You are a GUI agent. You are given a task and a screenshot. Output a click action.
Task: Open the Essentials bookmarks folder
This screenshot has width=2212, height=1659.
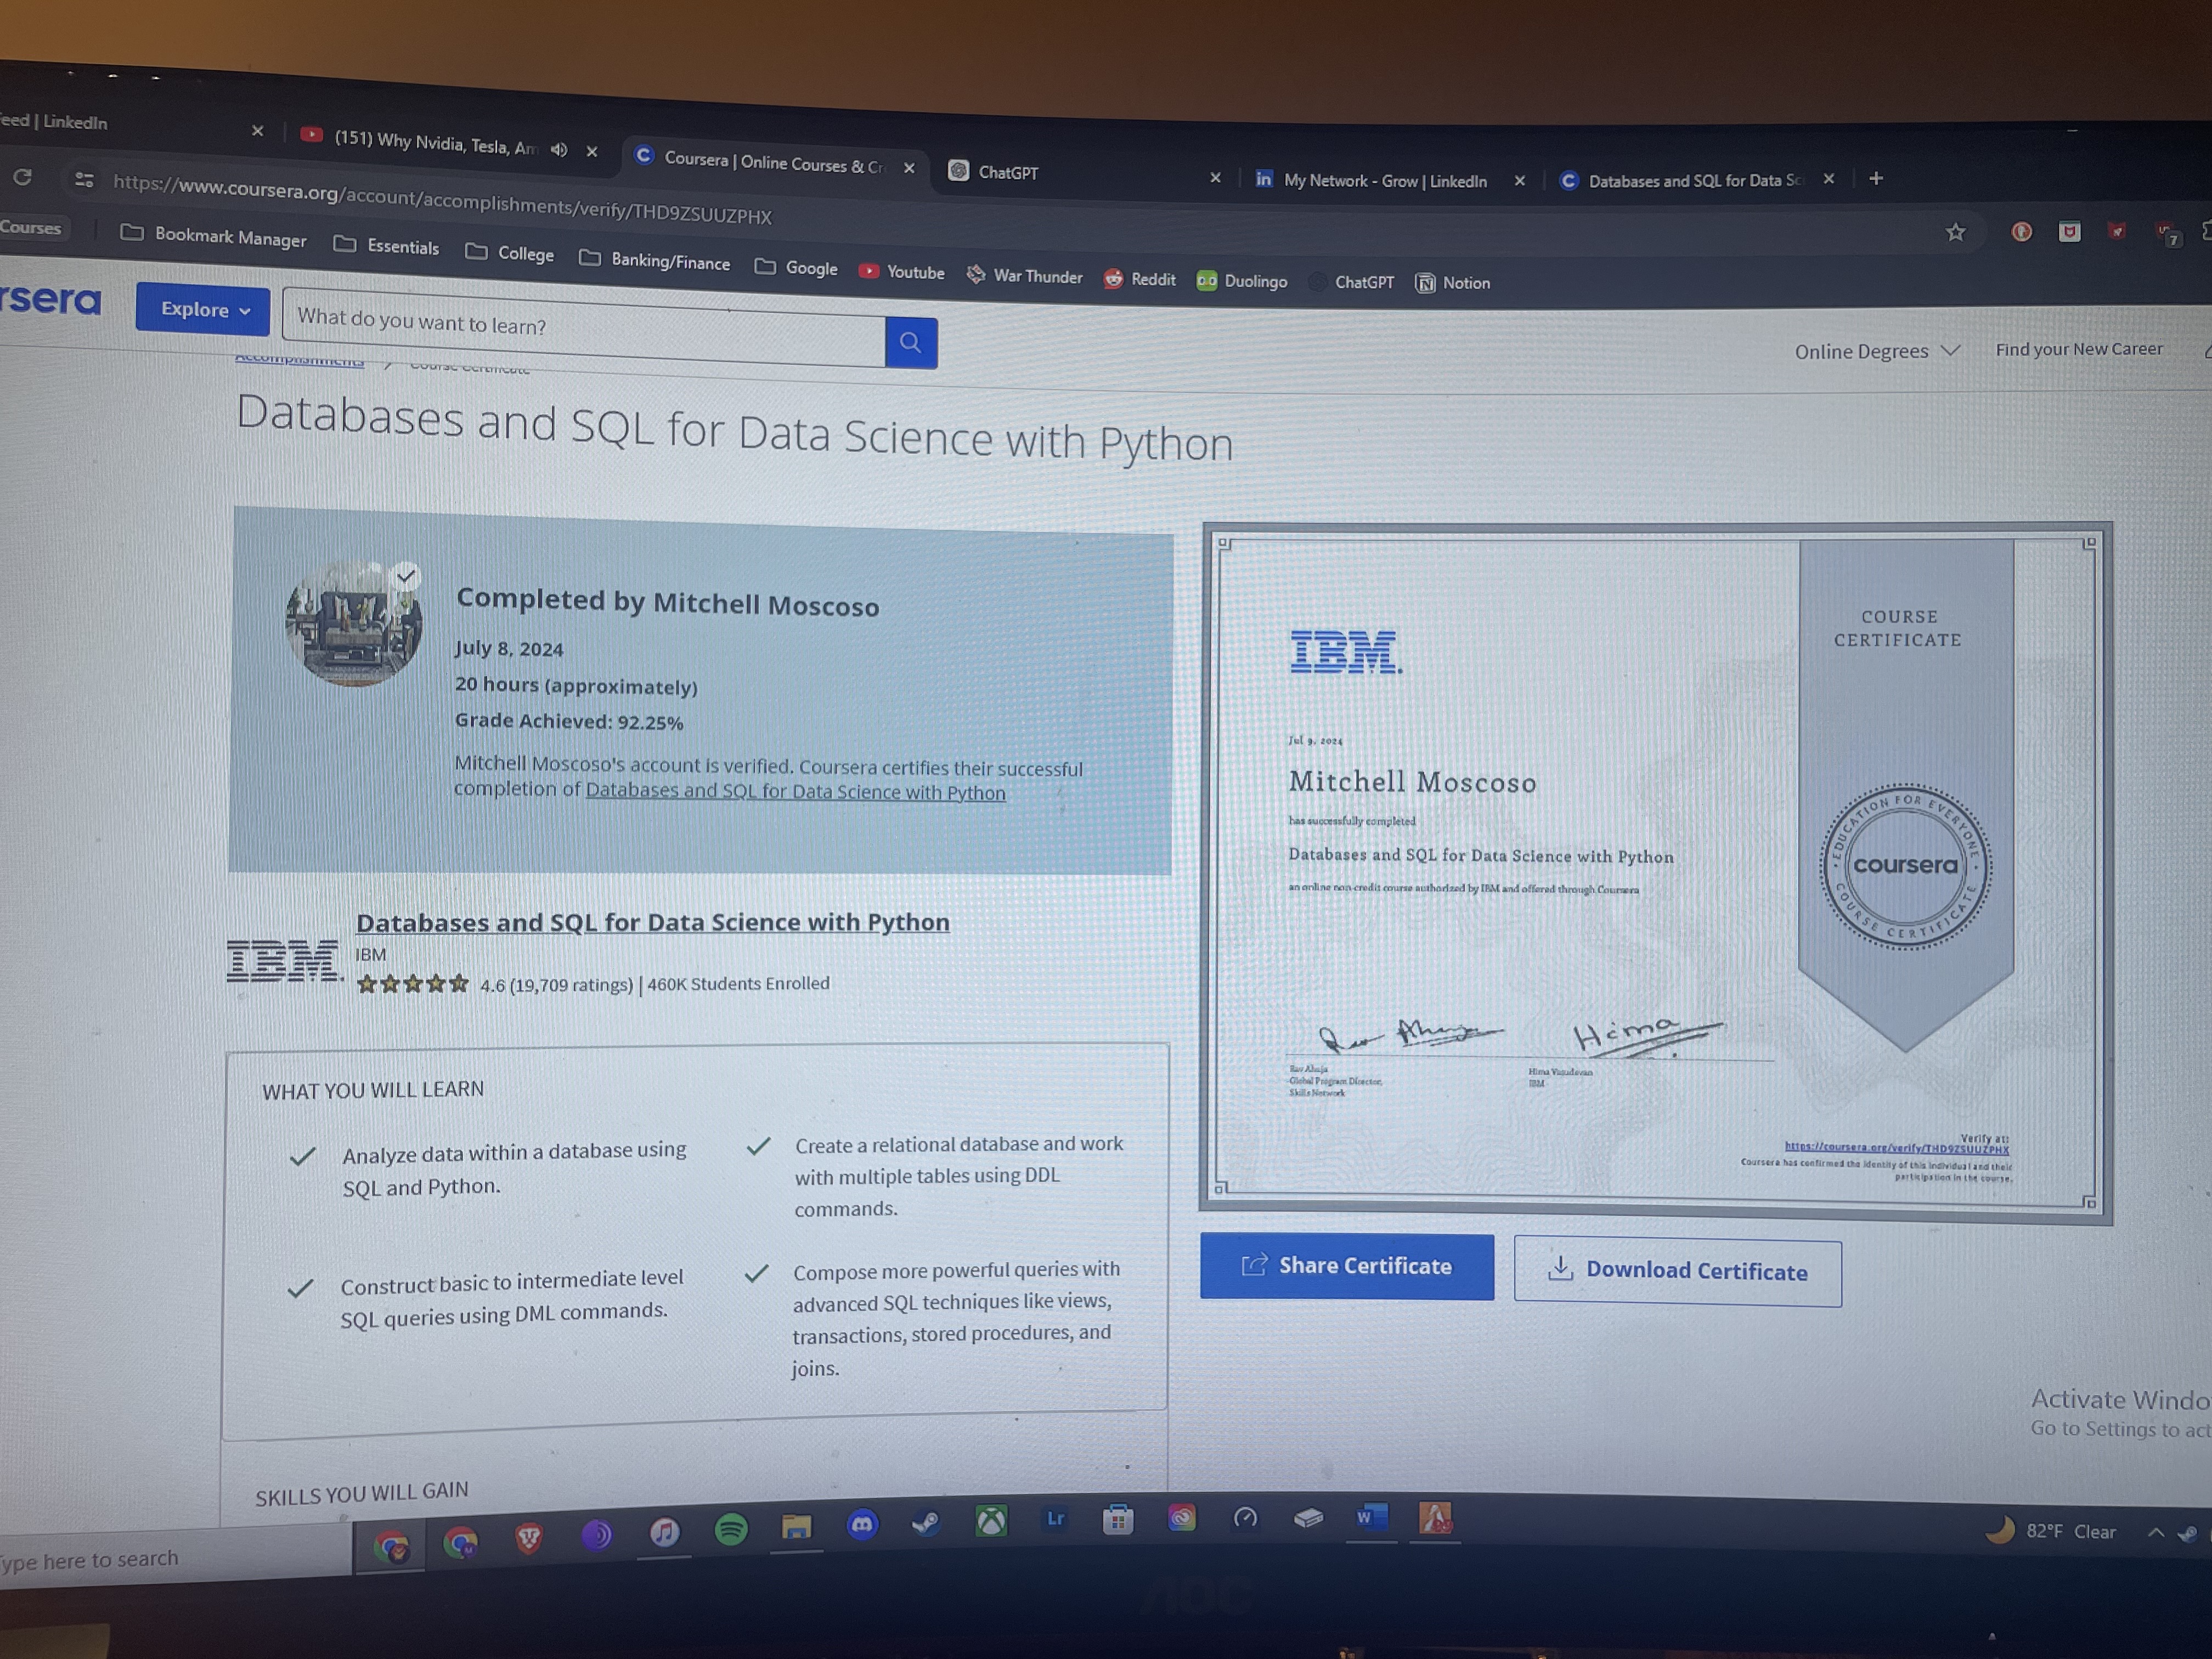(386, 246)
